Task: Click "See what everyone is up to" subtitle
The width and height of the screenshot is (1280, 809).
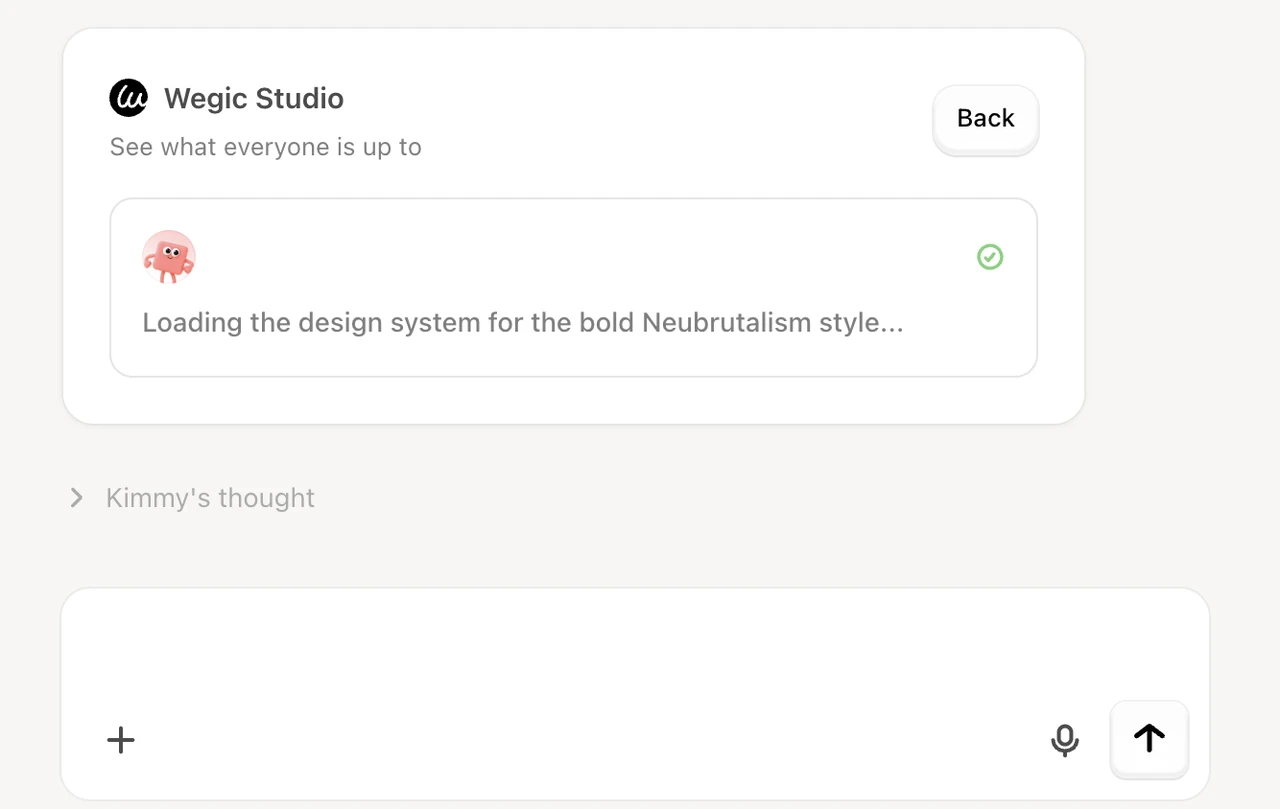Action: 265,147
